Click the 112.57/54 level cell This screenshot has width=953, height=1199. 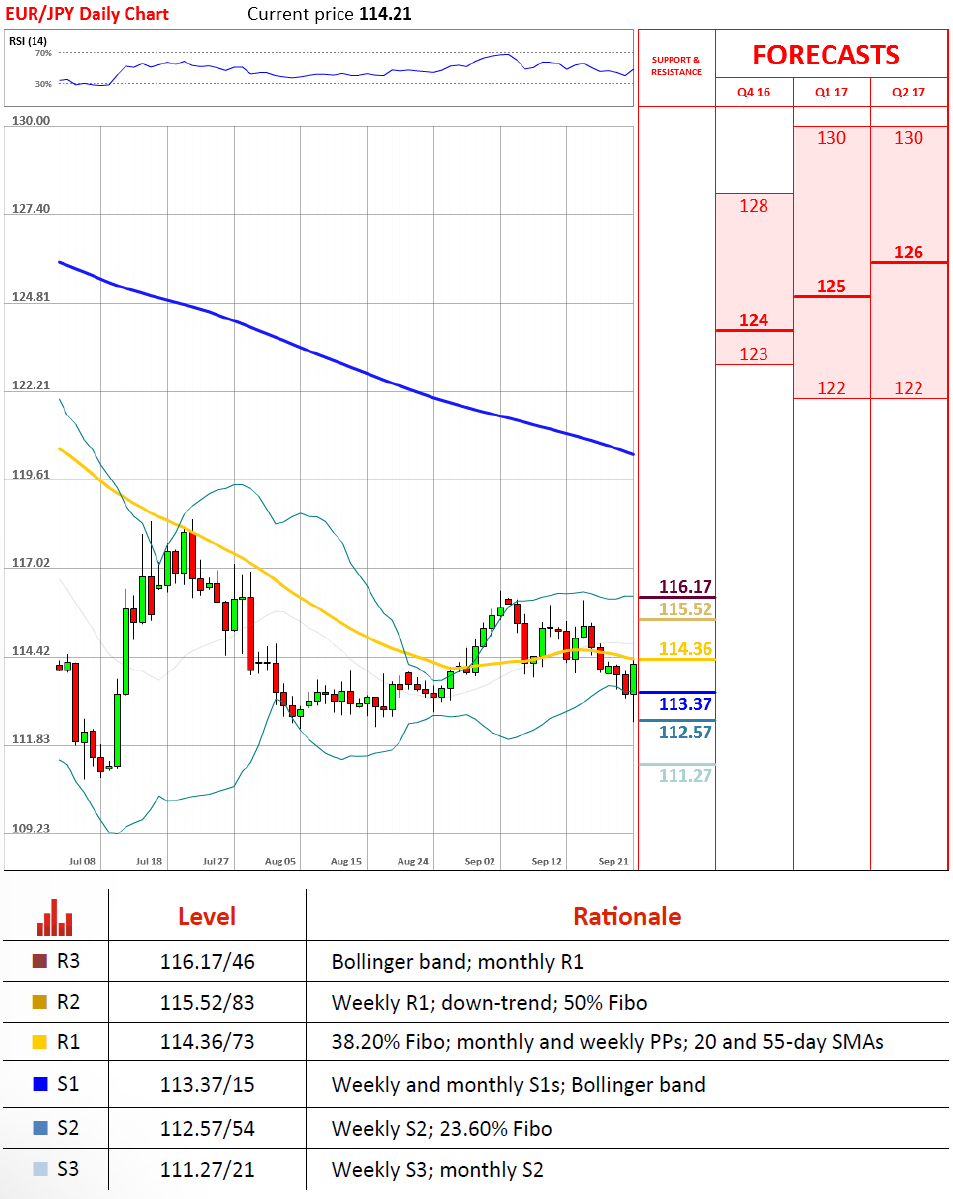[207, 1129]
